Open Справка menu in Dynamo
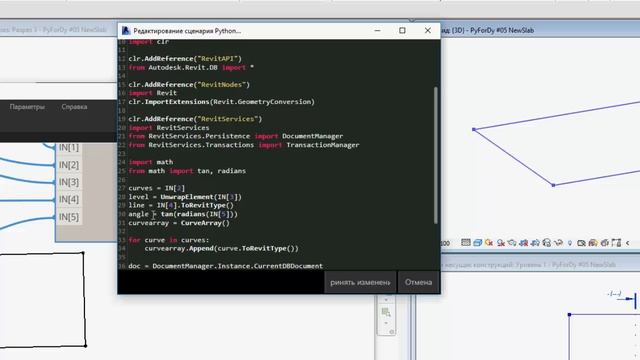This screenshot has height=360, width=640. pyautogui.click(x=74, y=107)
